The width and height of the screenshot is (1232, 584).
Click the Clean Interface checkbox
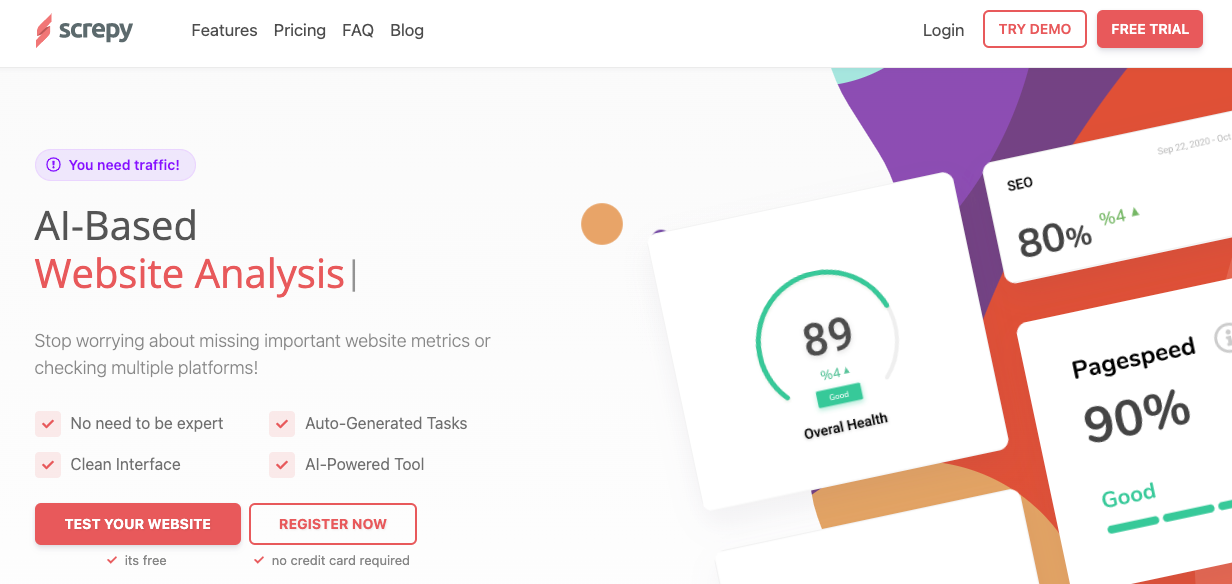point(48,464)
